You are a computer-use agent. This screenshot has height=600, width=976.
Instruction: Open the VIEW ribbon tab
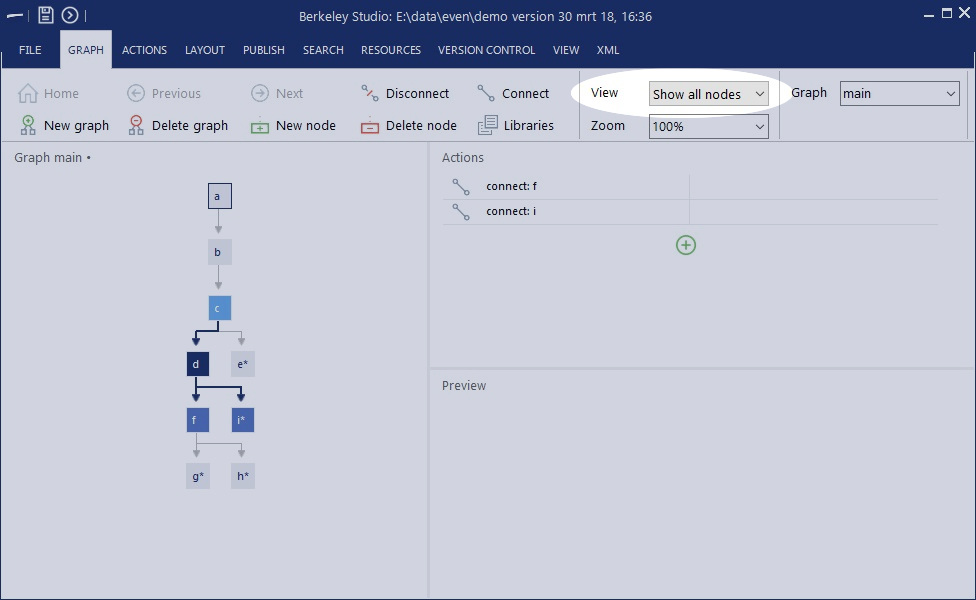pyautogui.click(x=566, y=50)
